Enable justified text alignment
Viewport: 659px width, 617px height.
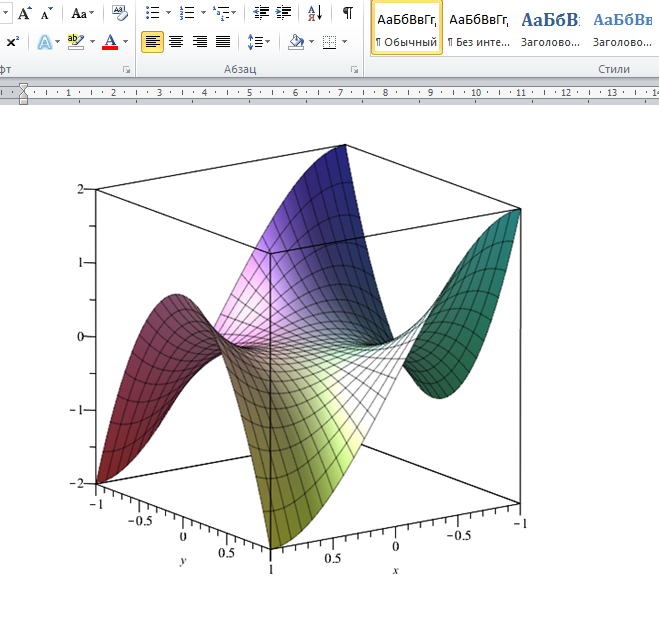(x=222, y=42)
